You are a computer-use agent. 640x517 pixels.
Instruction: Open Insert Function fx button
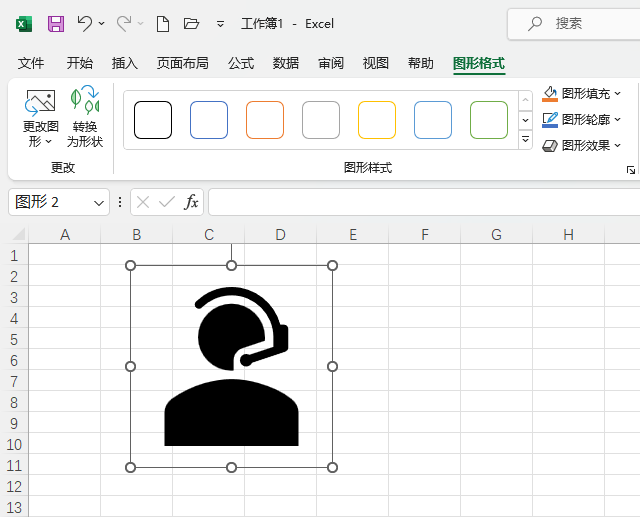pos(191,202)
